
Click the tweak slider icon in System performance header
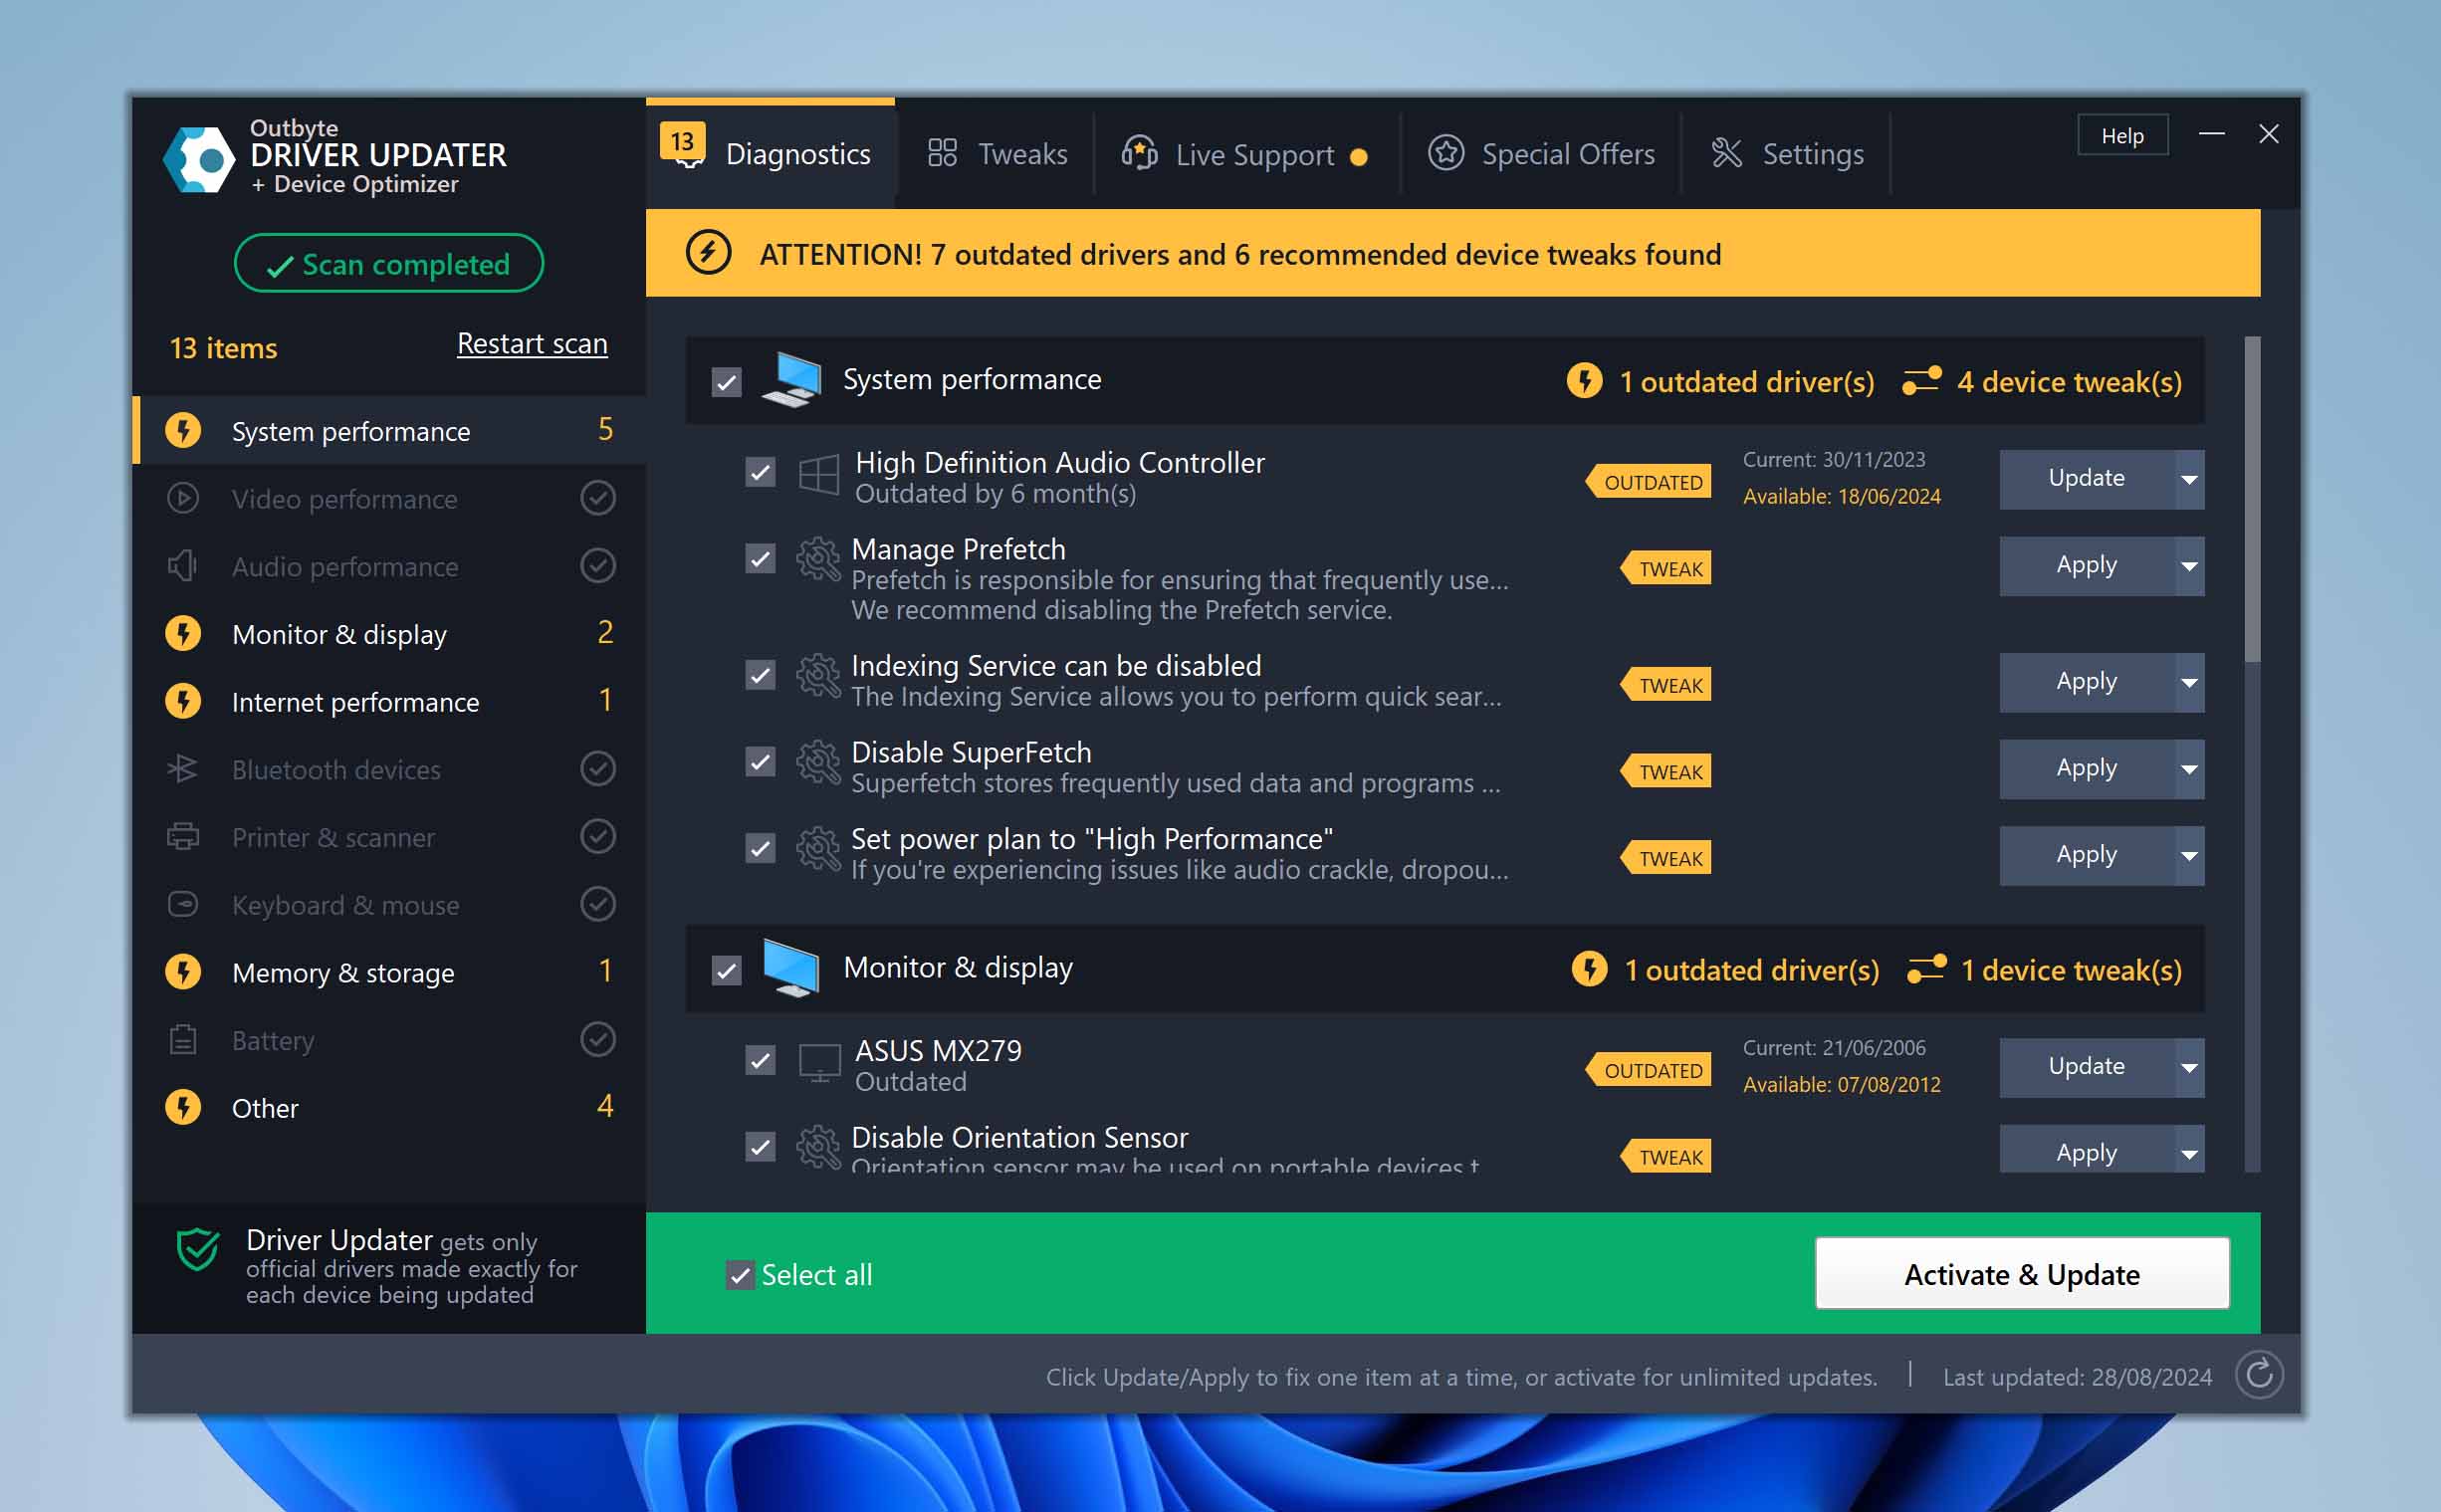[1921, 381]
